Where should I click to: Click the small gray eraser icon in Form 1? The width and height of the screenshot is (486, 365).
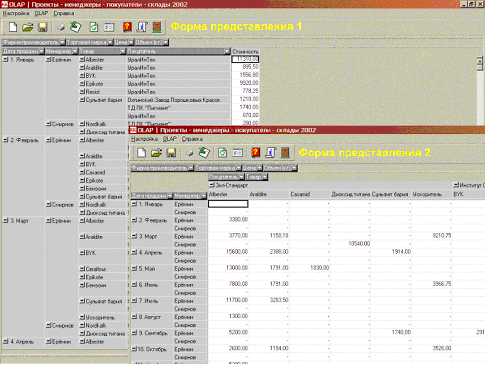click(61, 28)
